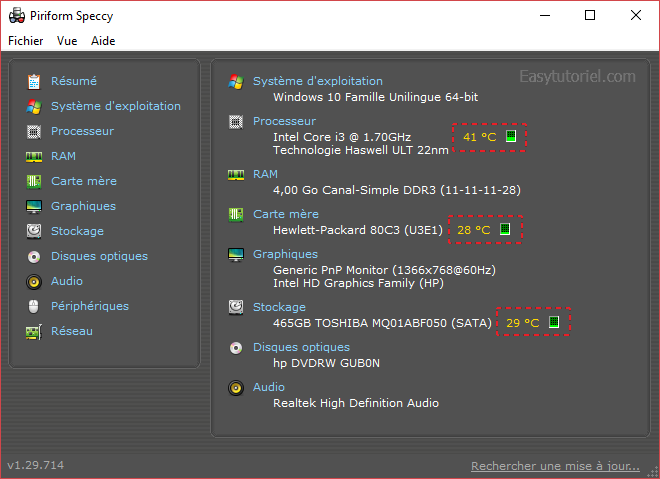Click the Audio heading in summary panel

pos(269,387)
